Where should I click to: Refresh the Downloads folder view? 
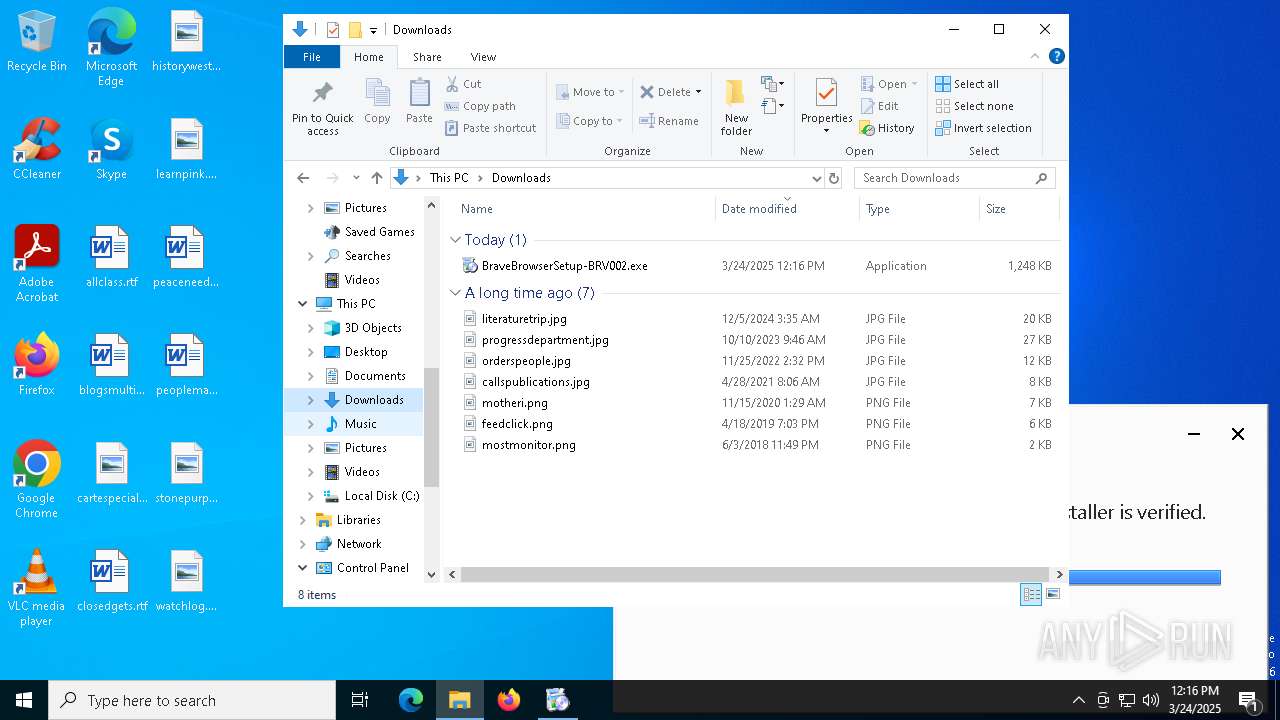click(835, 178)
